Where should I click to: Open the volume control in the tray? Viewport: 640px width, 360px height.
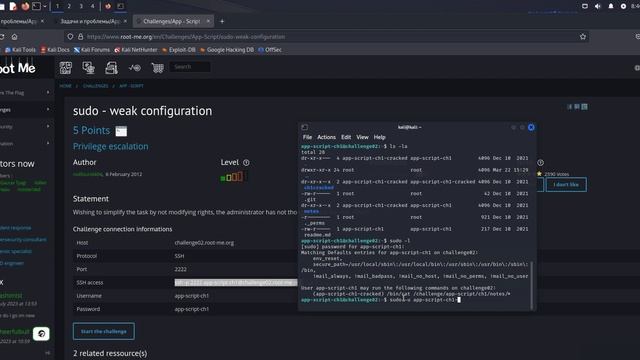tap(598, 6)
